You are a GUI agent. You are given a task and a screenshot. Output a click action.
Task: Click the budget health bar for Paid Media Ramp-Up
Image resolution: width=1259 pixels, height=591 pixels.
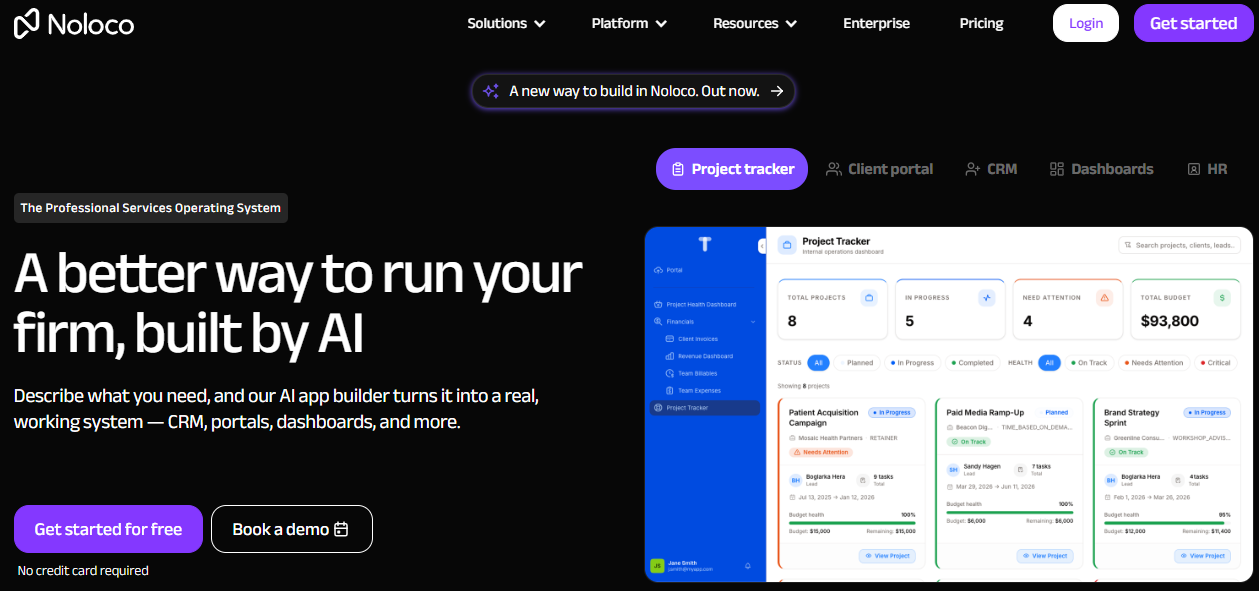coord(1009,511)
